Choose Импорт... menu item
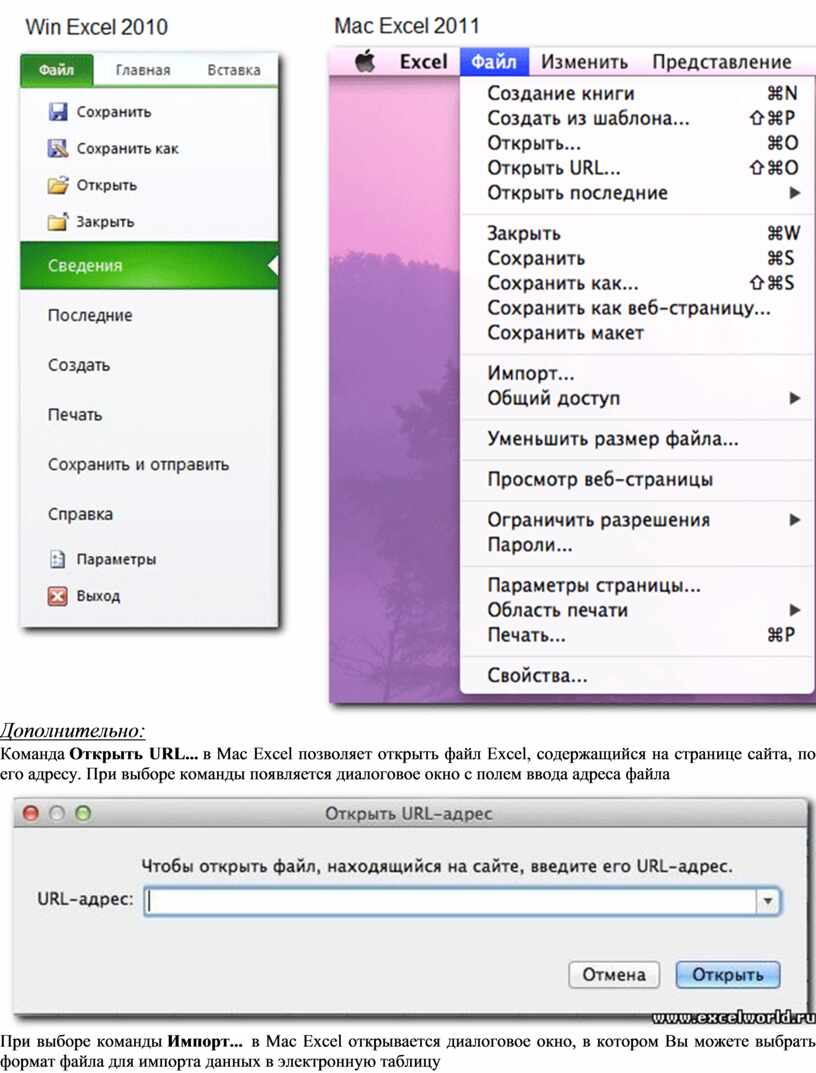Viewport: 816px width, 1073px height. (637, 373)
